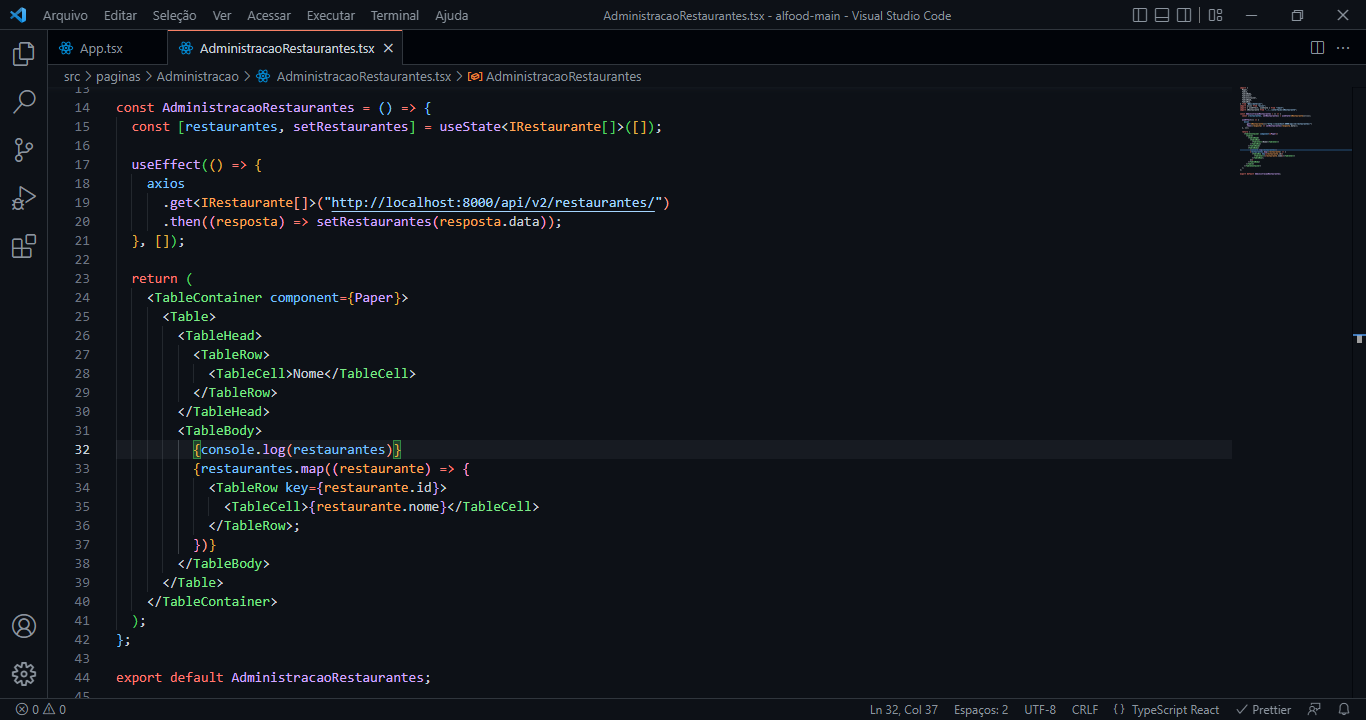Click the Prettier status item

pos(1263,710)
